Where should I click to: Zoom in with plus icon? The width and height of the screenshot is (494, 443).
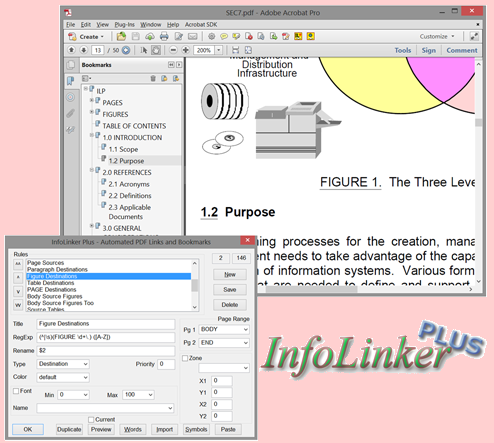[x=186, y=50]
